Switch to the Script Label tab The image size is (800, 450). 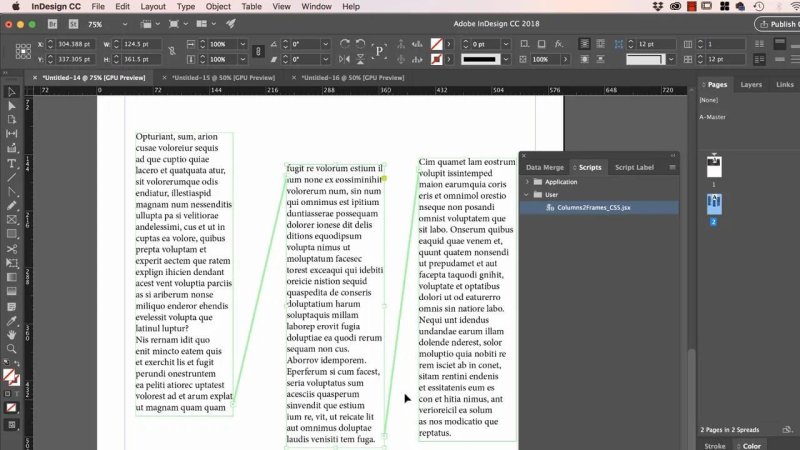pos(634,167)
